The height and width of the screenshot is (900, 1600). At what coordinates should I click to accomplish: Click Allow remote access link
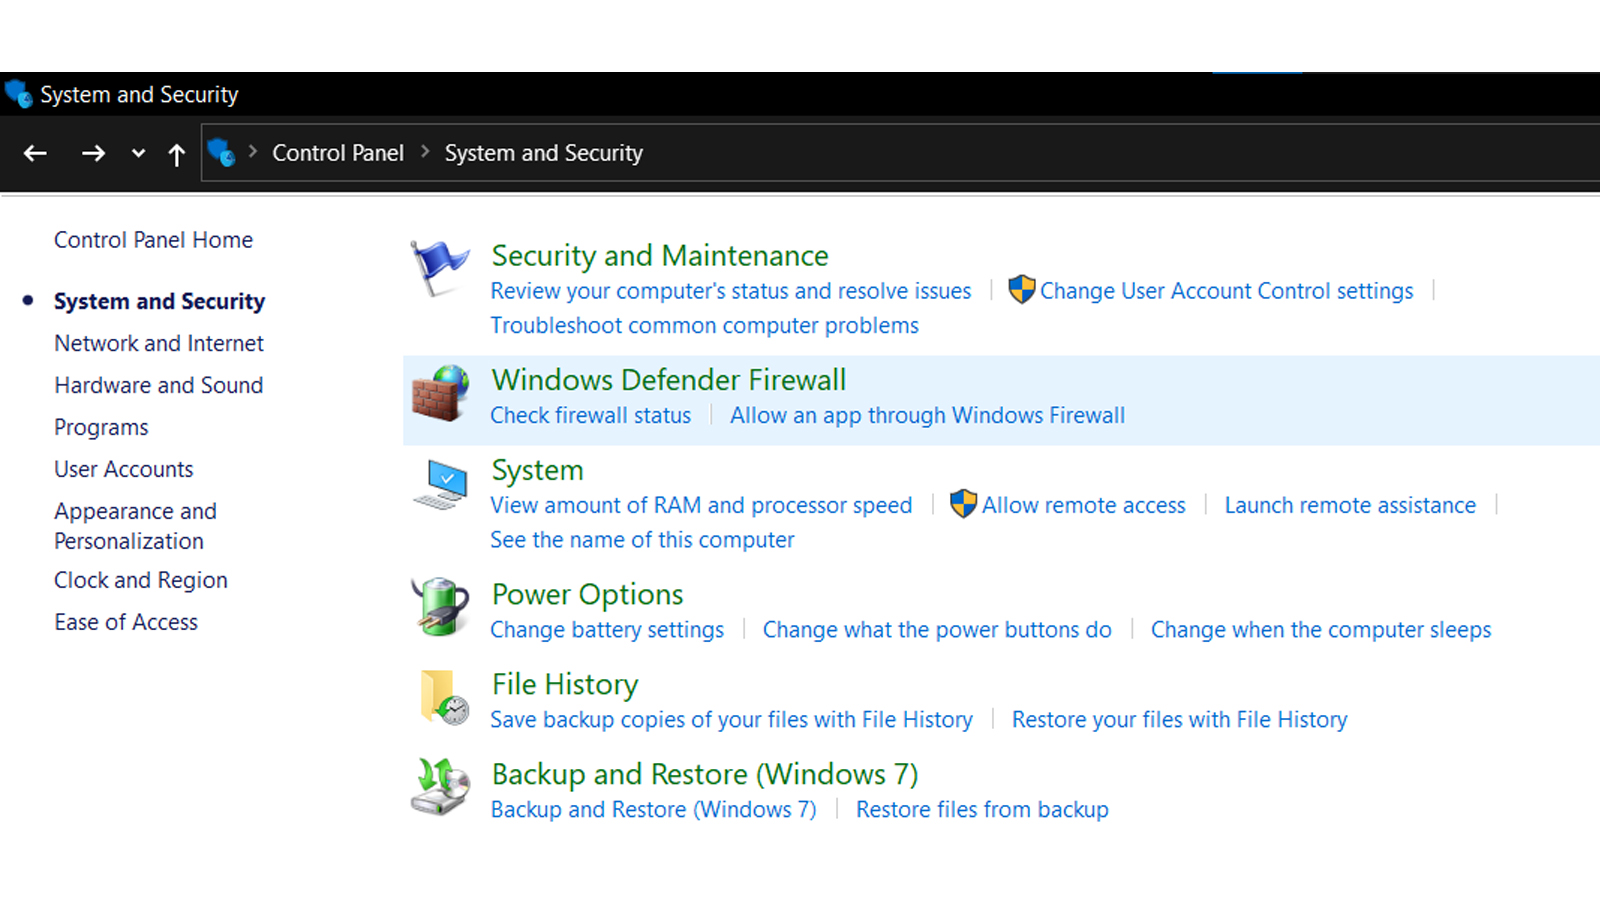pyautogui.click(x=1084, y=505)
